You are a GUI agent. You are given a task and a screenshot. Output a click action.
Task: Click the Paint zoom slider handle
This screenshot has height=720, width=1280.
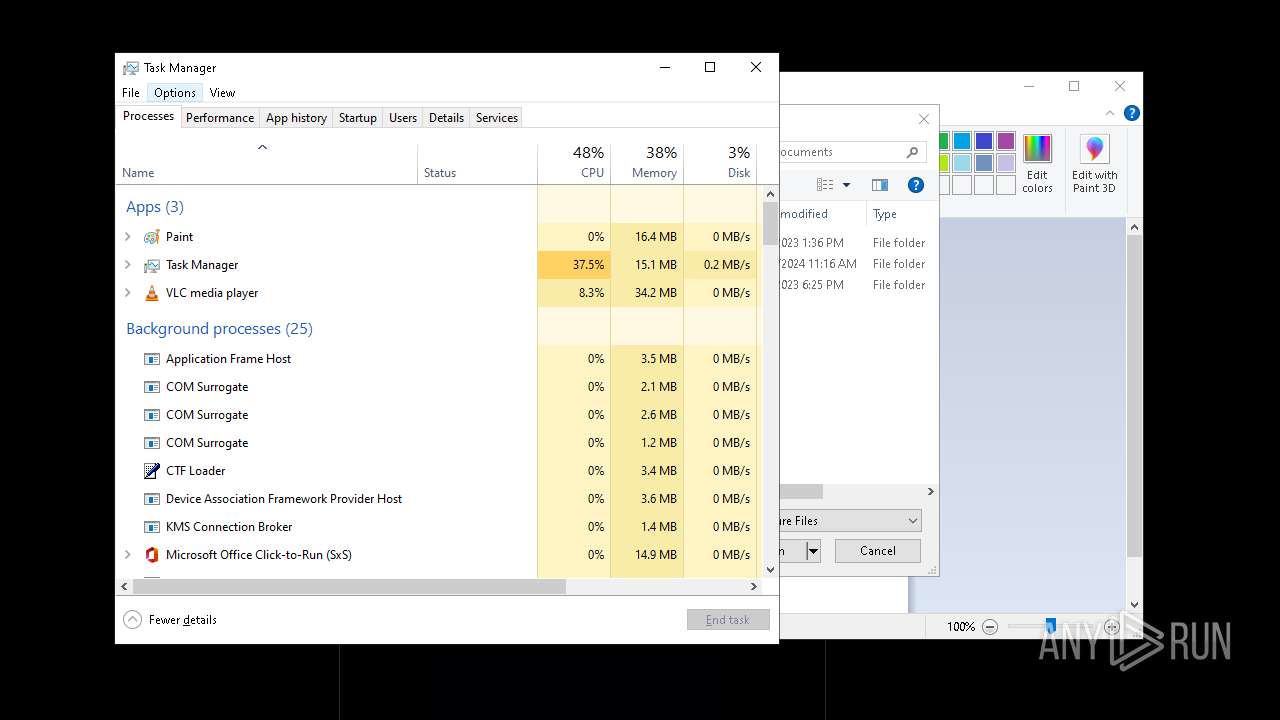1050,627
